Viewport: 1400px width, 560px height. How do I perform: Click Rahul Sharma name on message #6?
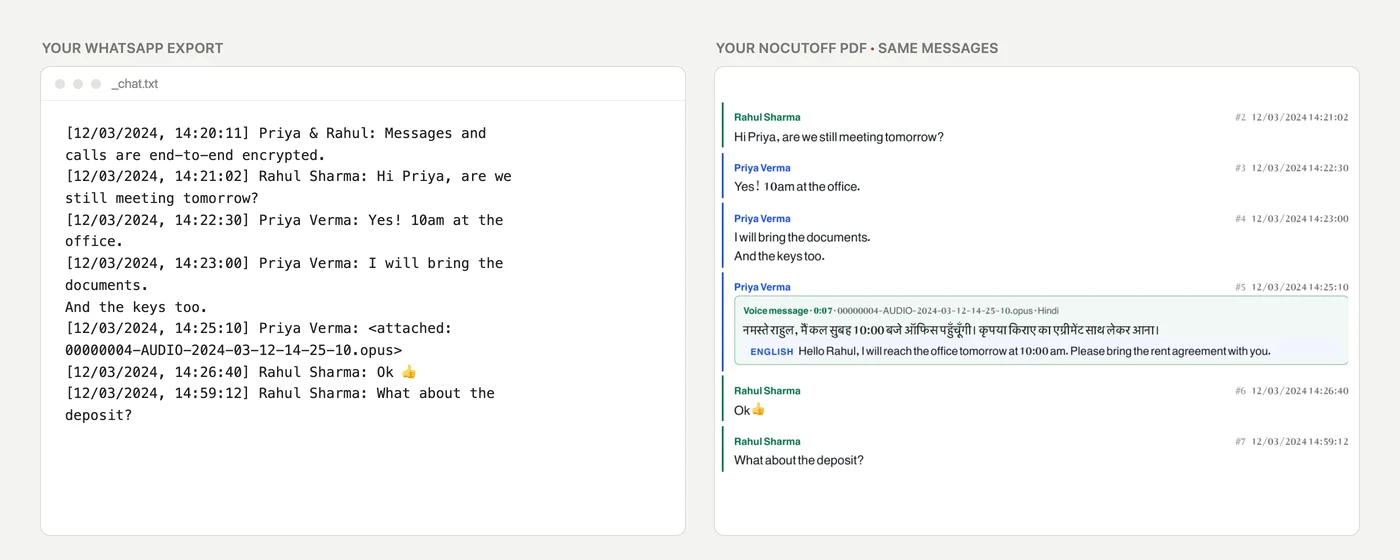[767, 391]
